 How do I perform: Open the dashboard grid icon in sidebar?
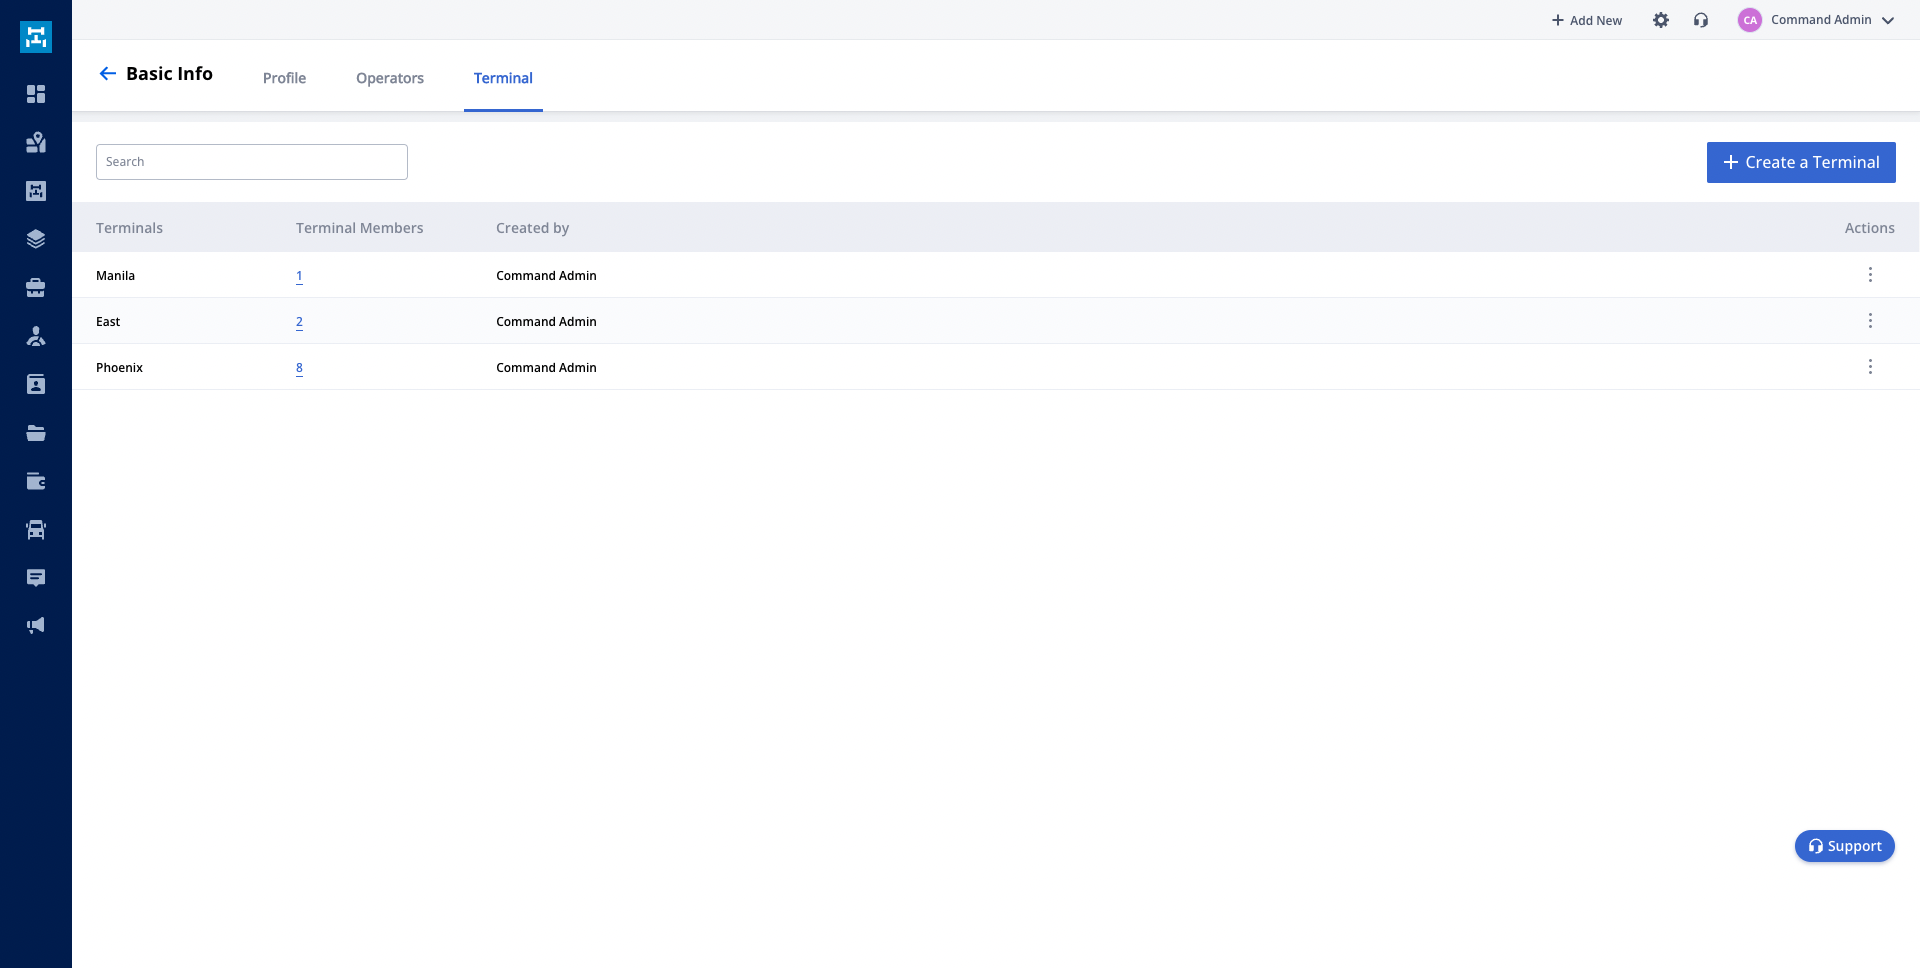tap(36, 94)
